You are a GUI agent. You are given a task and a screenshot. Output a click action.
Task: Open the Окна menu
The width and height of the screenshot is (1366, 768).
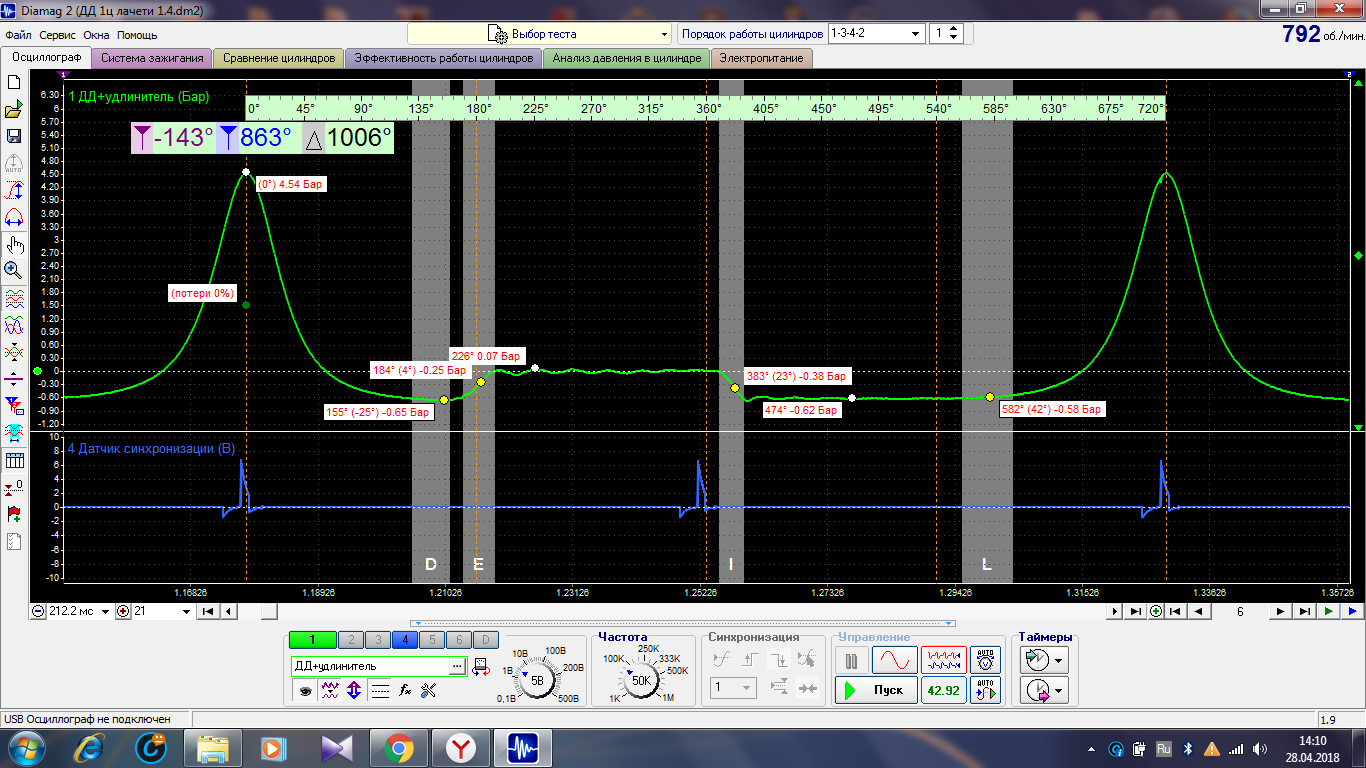tap(96, 35)
